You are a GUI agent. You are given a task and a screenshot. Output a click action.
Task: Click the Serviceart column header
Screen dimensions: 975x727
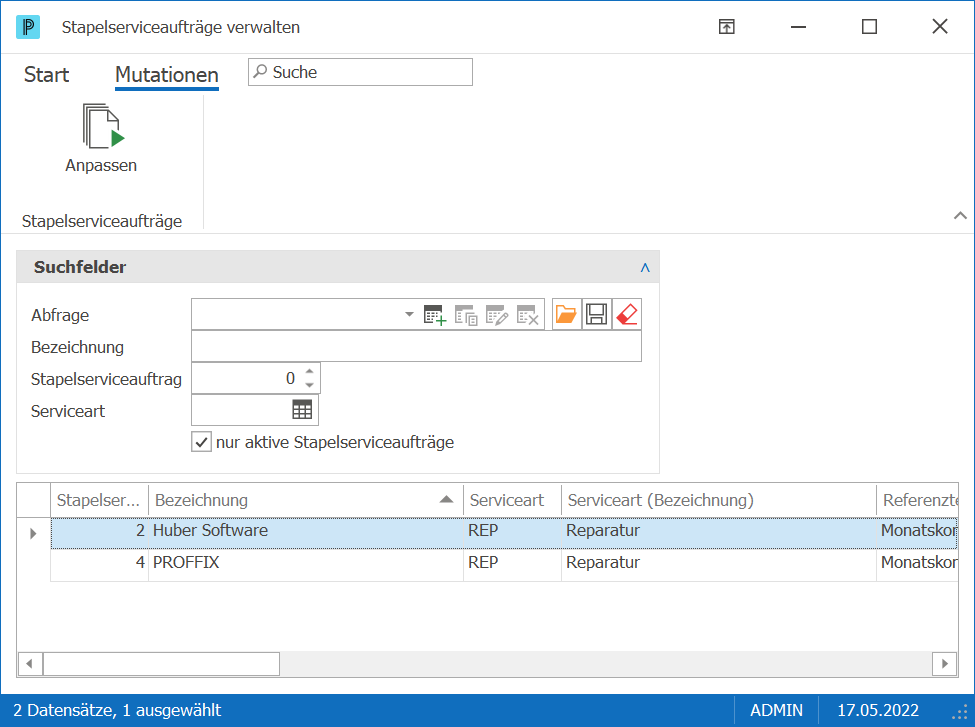click(512, 500)
